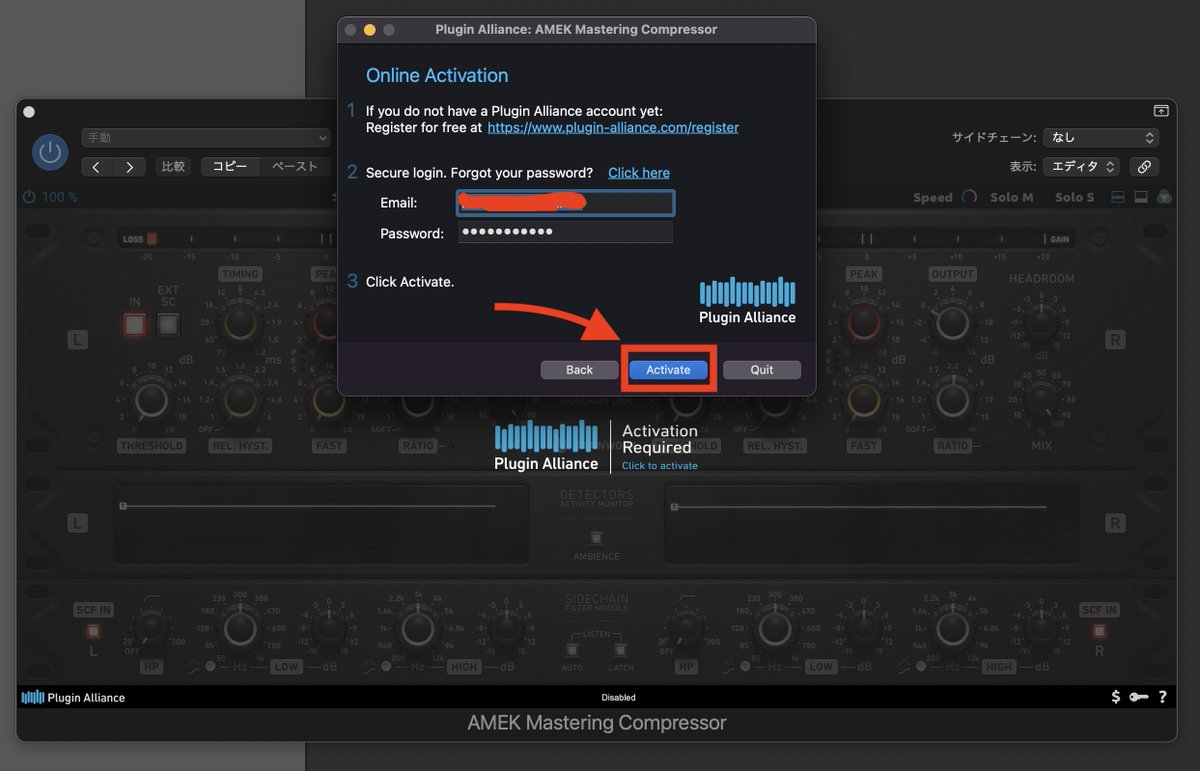Click the right channel HIGH frequency knob
The image size is (1200, 771).
952,629
